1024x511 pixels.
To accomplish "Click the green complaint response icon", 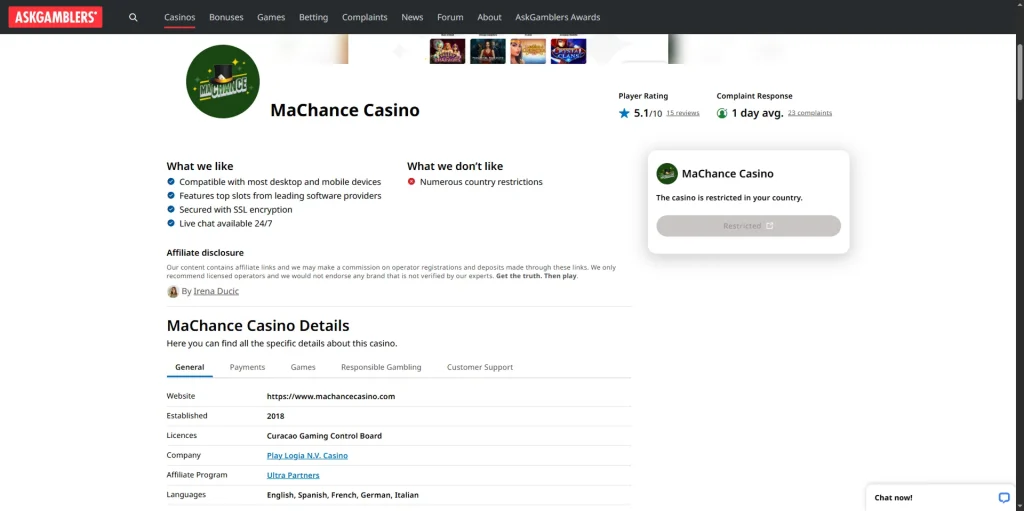I will click(x=722, y=113).
